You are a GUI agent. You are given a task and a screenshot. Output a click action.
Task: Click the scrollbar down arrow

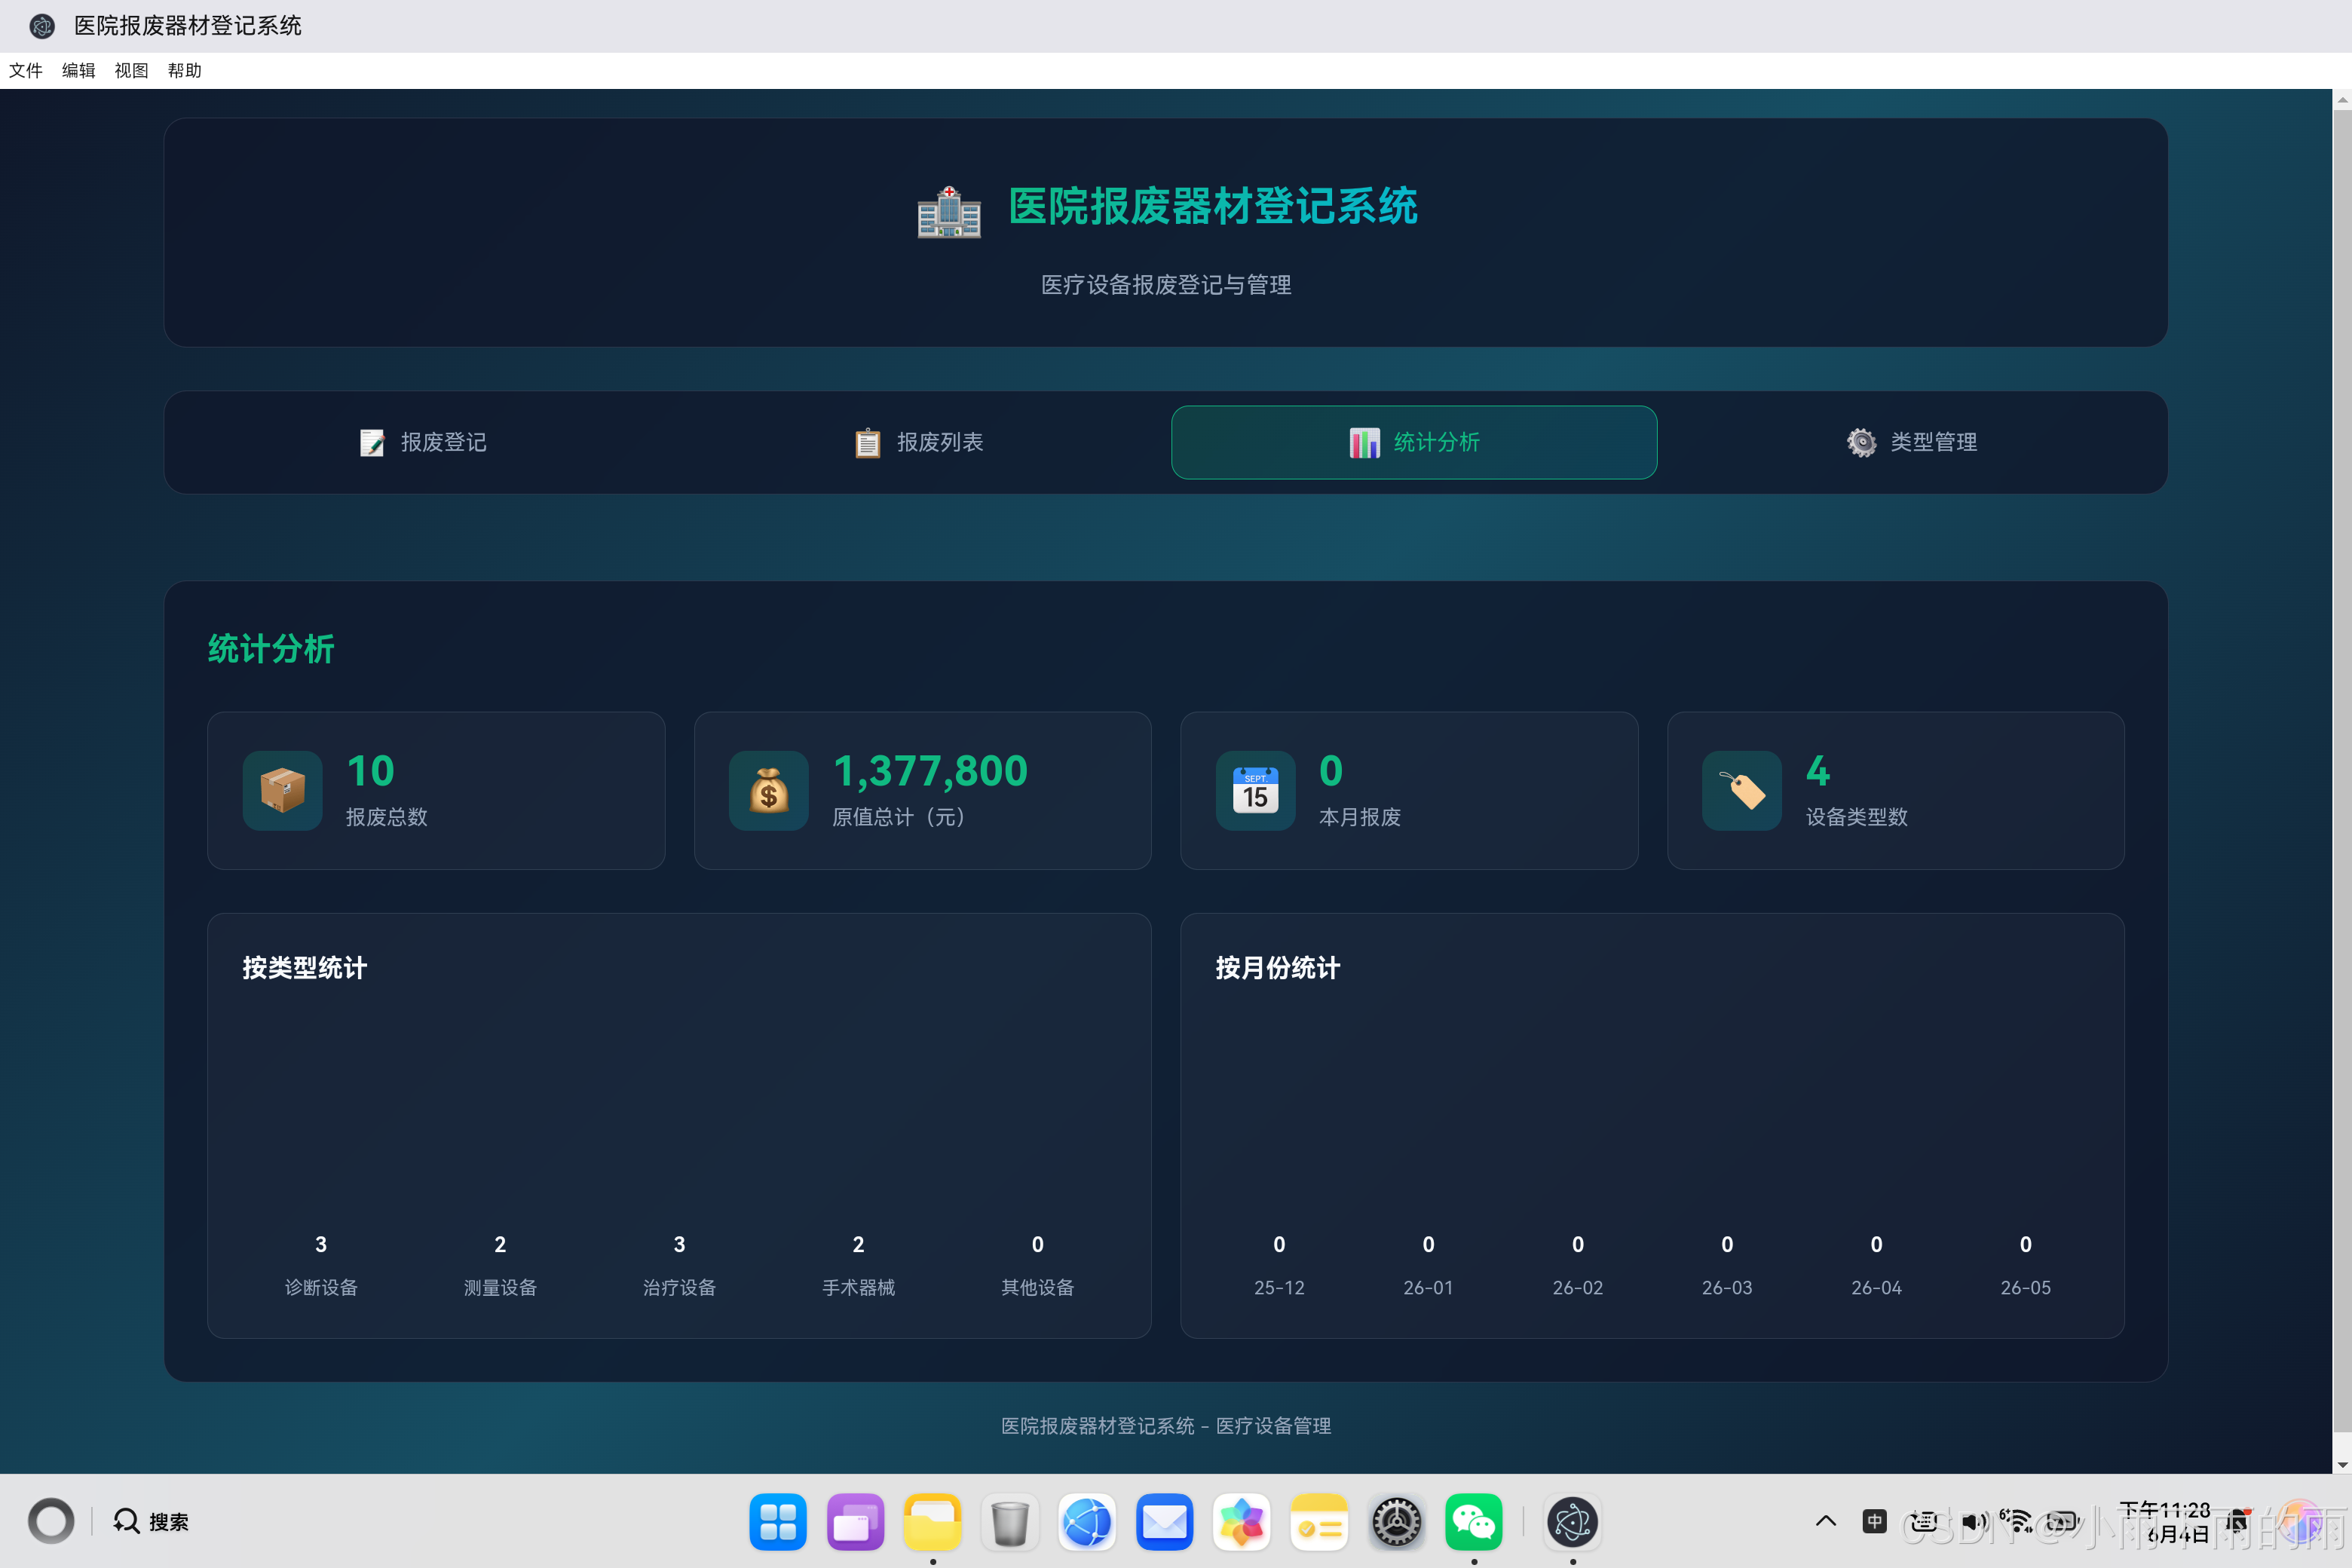pos(2342,1465)
